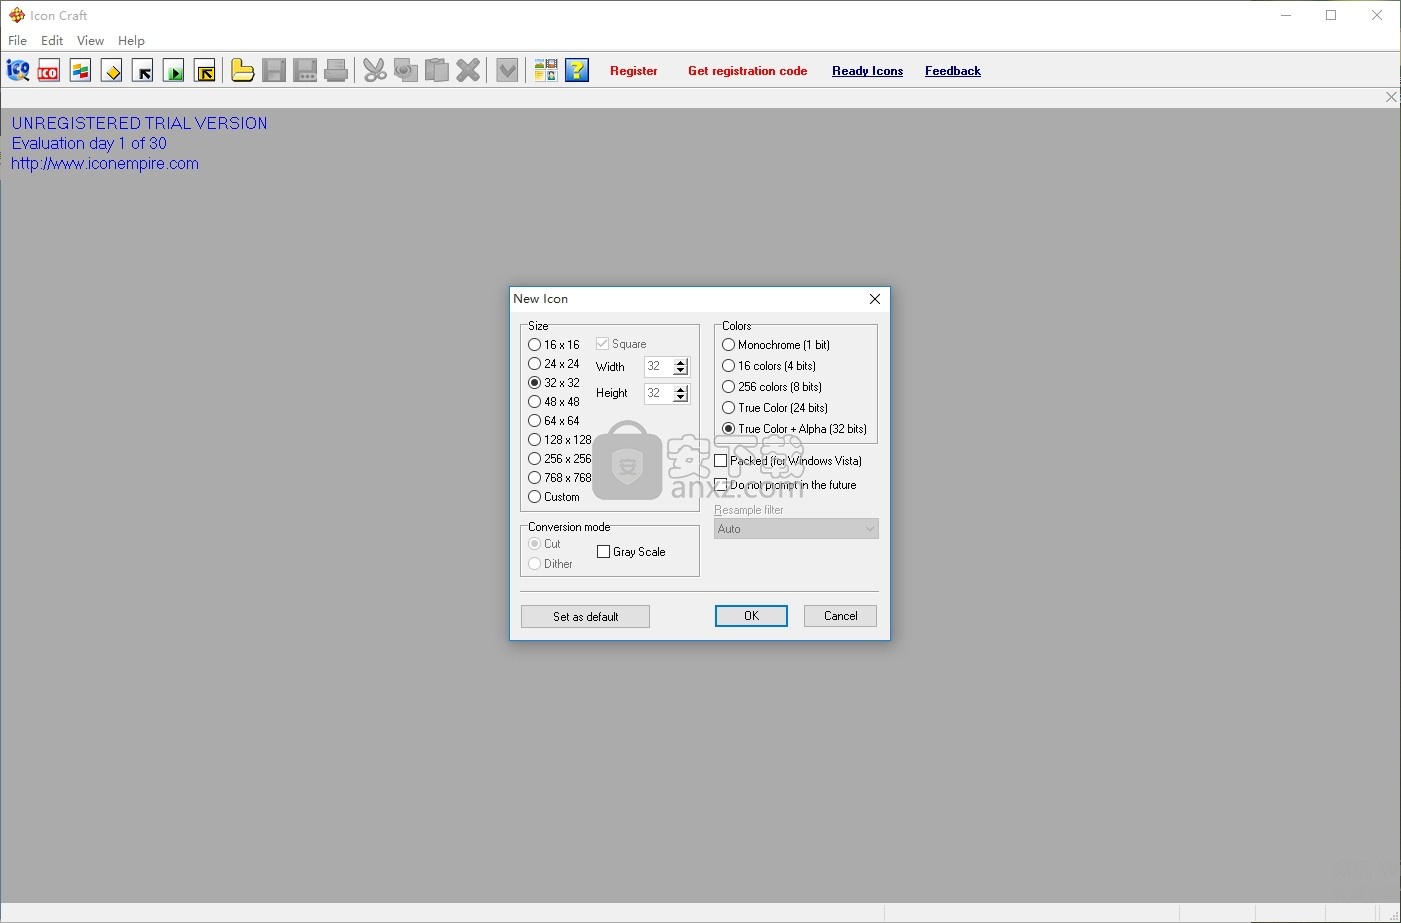Click the single floppy disk Save icon
Image resolution: width=1401 pixels, height=923 pixels.
[x=273, y=70]
